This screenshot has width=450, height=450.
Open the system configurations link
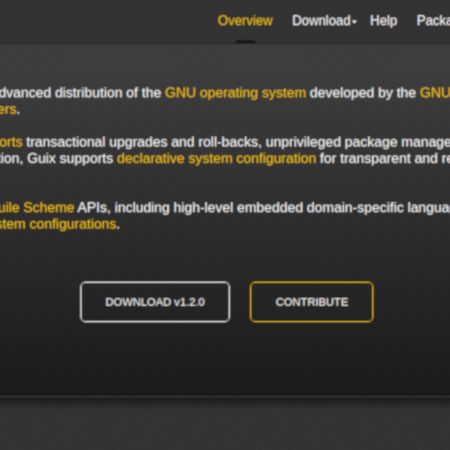[x=58, y=224]
